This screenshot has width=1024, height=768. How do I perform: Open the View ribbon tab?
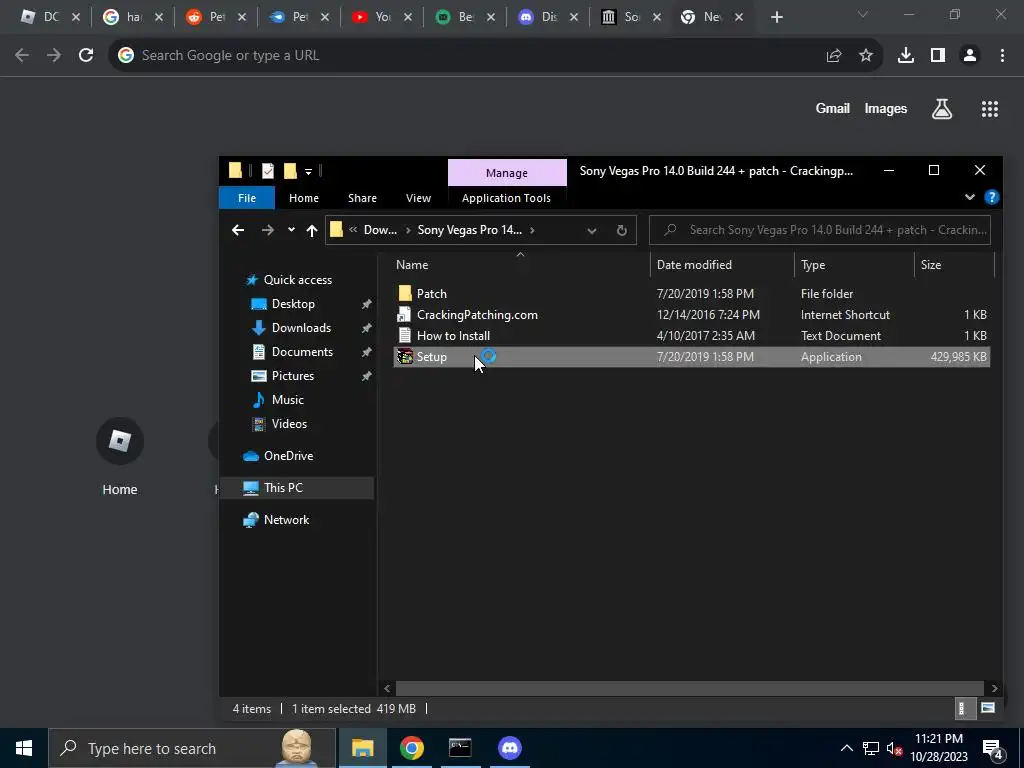pyautogui.click(x=419, y=198)
